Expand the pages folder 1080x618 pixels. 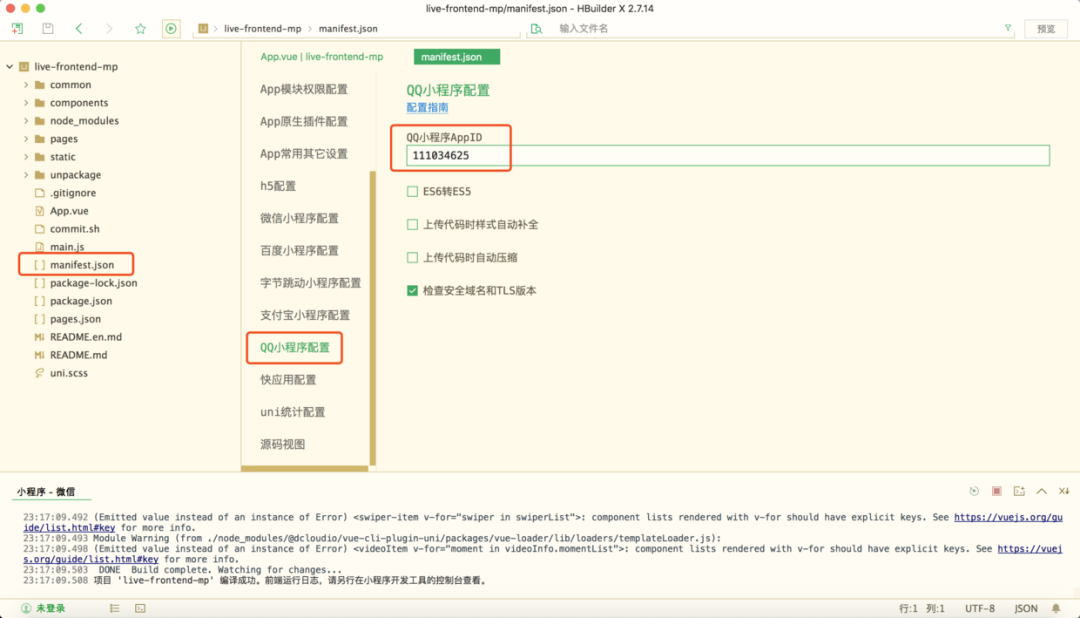(26, 138)
